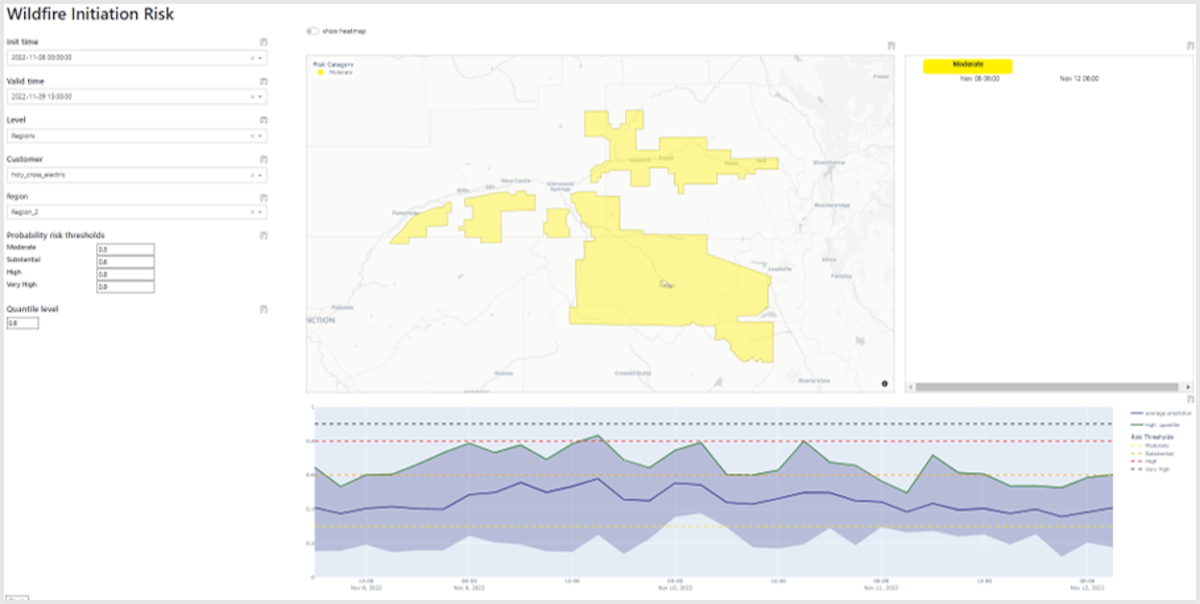Click the yellow Moderate legend swatch on the map
Image resolution: width=1200 pixels, height=604 pixels.
[x=320, y=72]
